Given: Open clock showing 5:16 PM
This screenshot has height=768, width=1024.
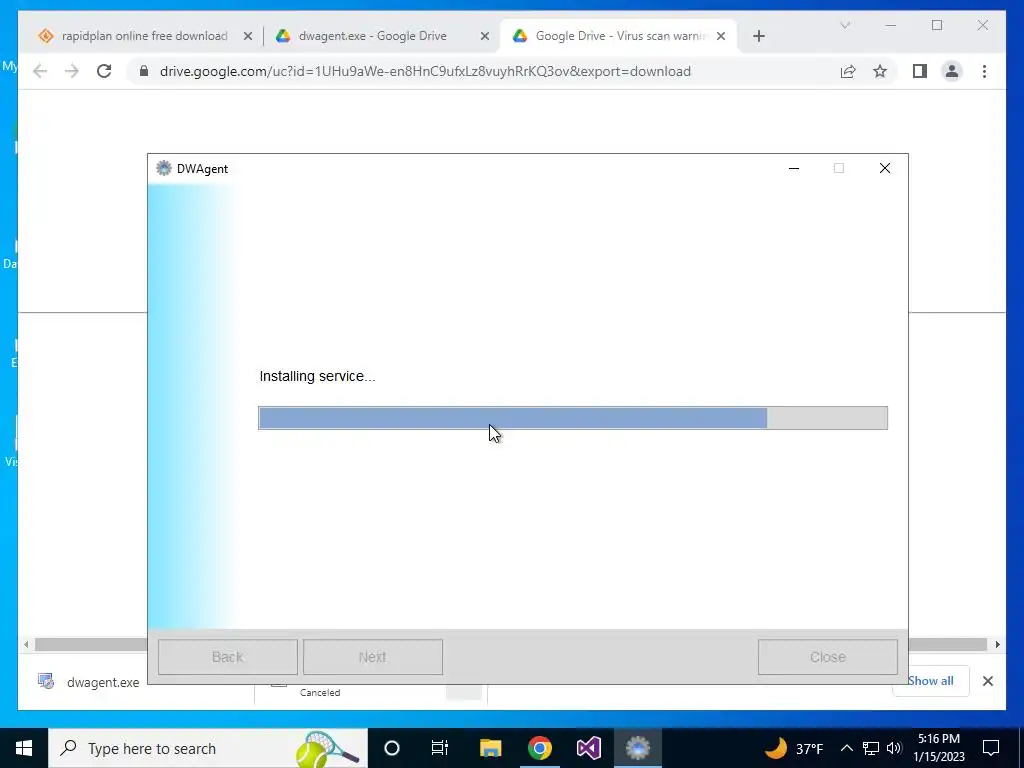Looking at the screenshot, I should coord(938,748).
